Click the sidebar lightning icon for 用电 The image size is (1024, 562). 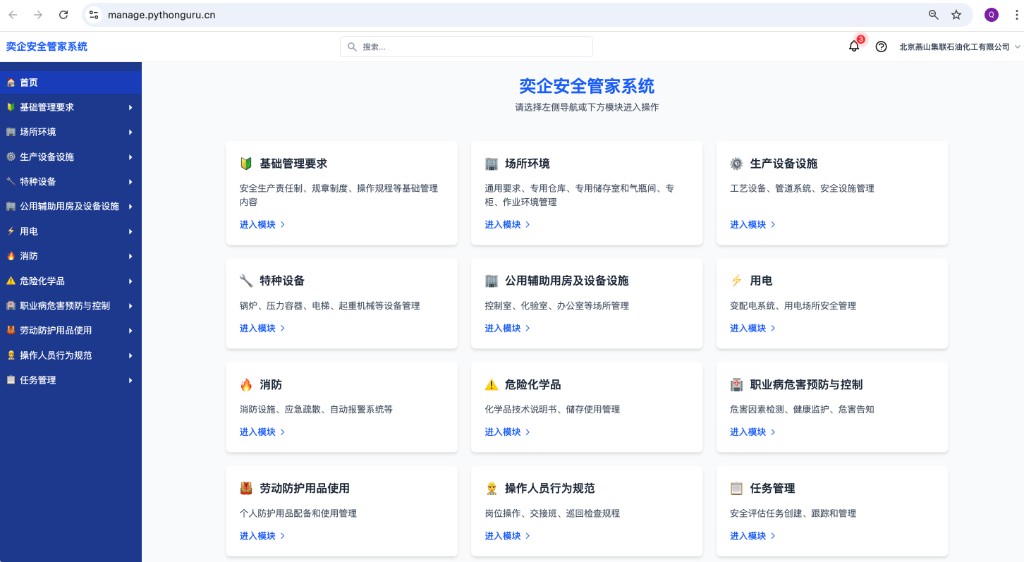coord(10,231)
